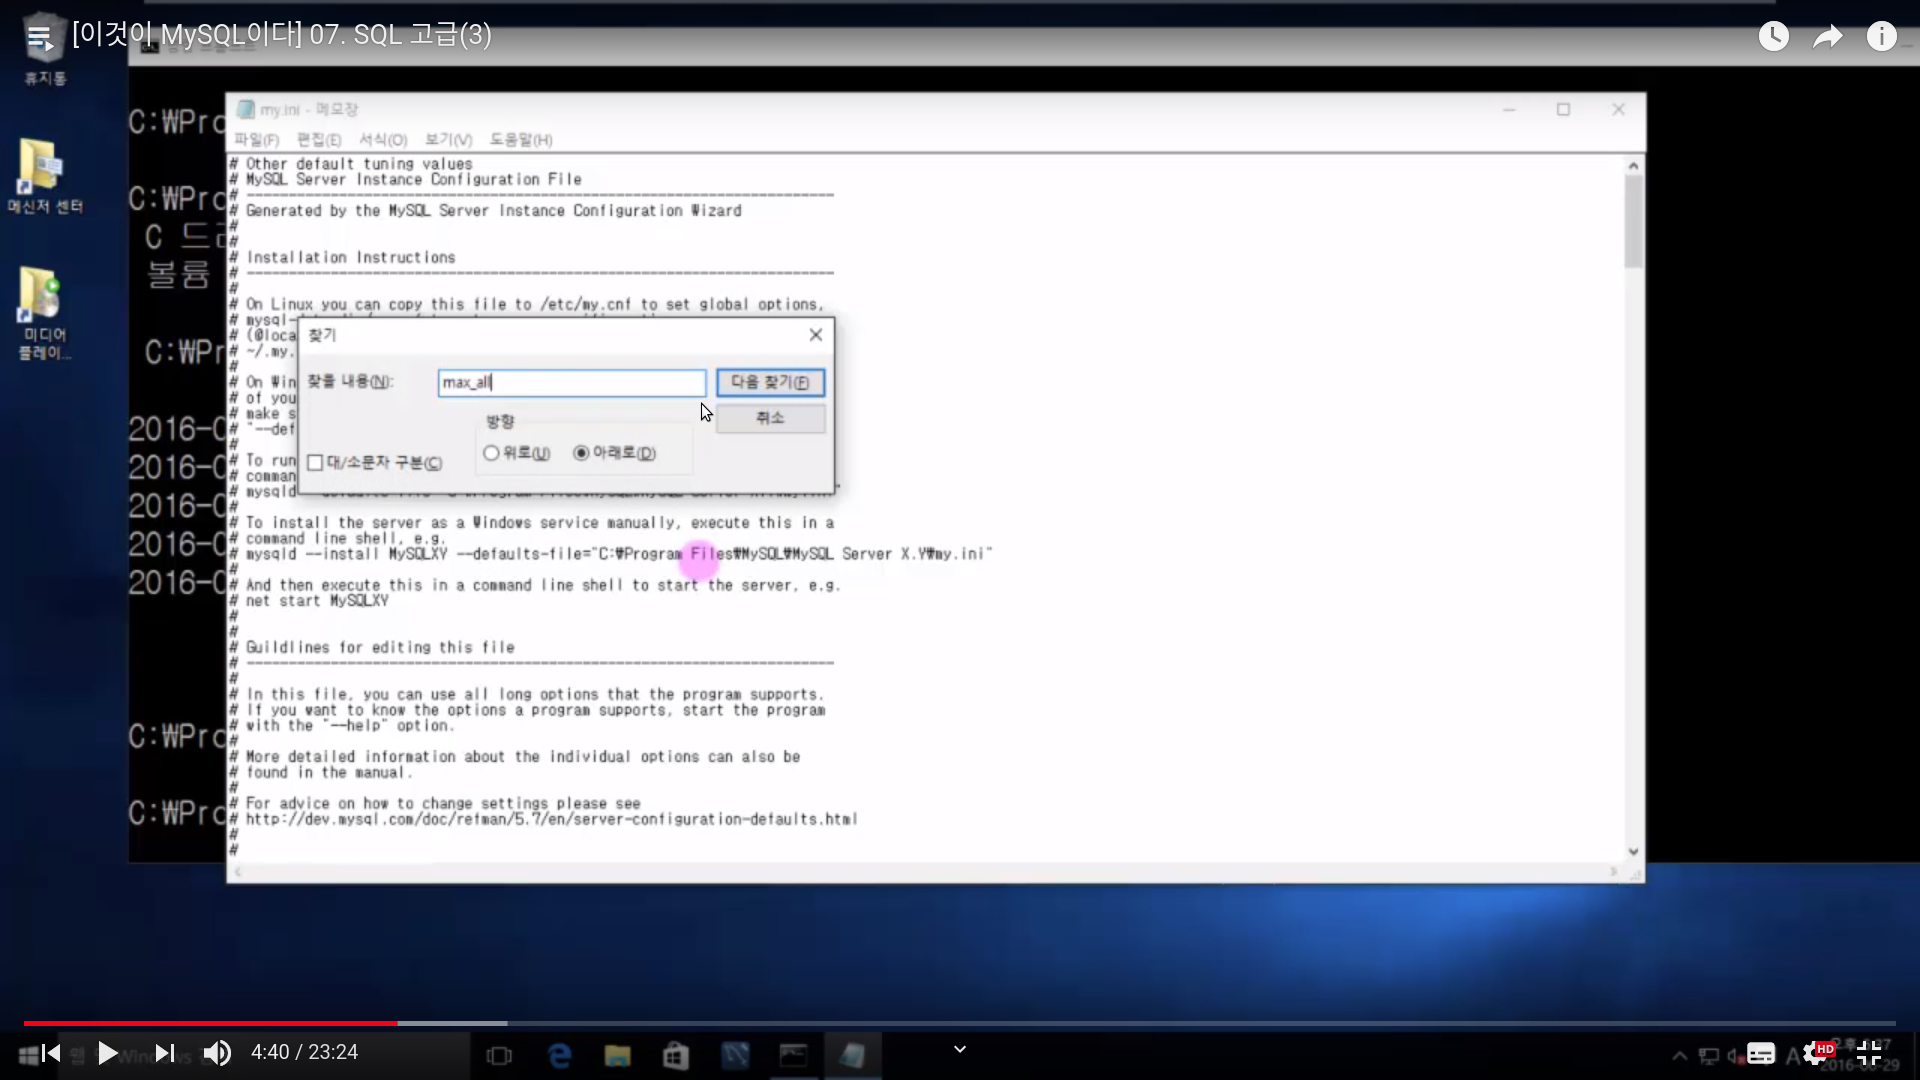
Task: Open 미디어 플레이어 desktop icon
Action: point(44,313)
